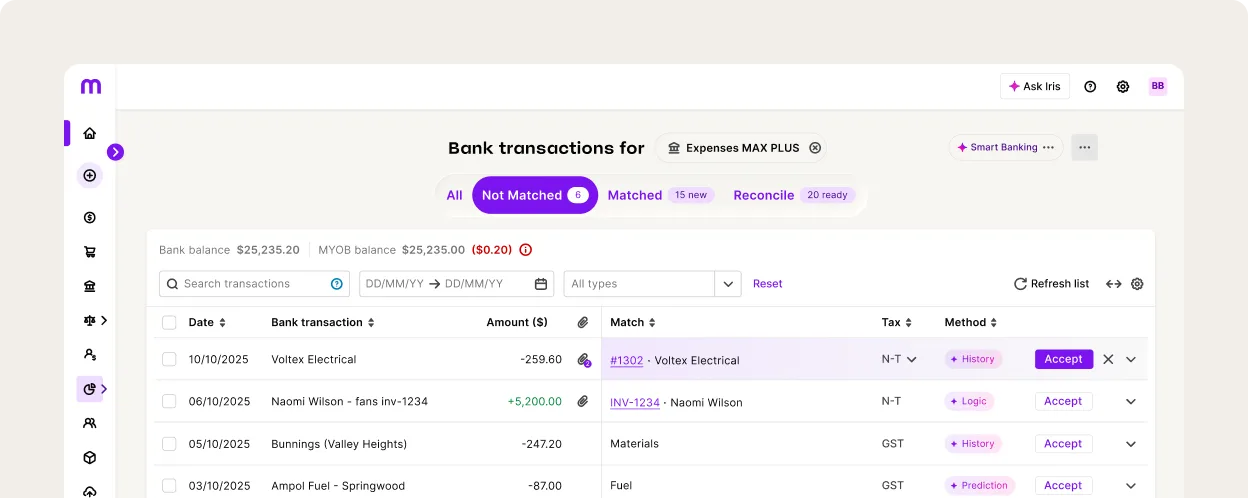Accept the Naomi Wilson match

point(1064,401)
